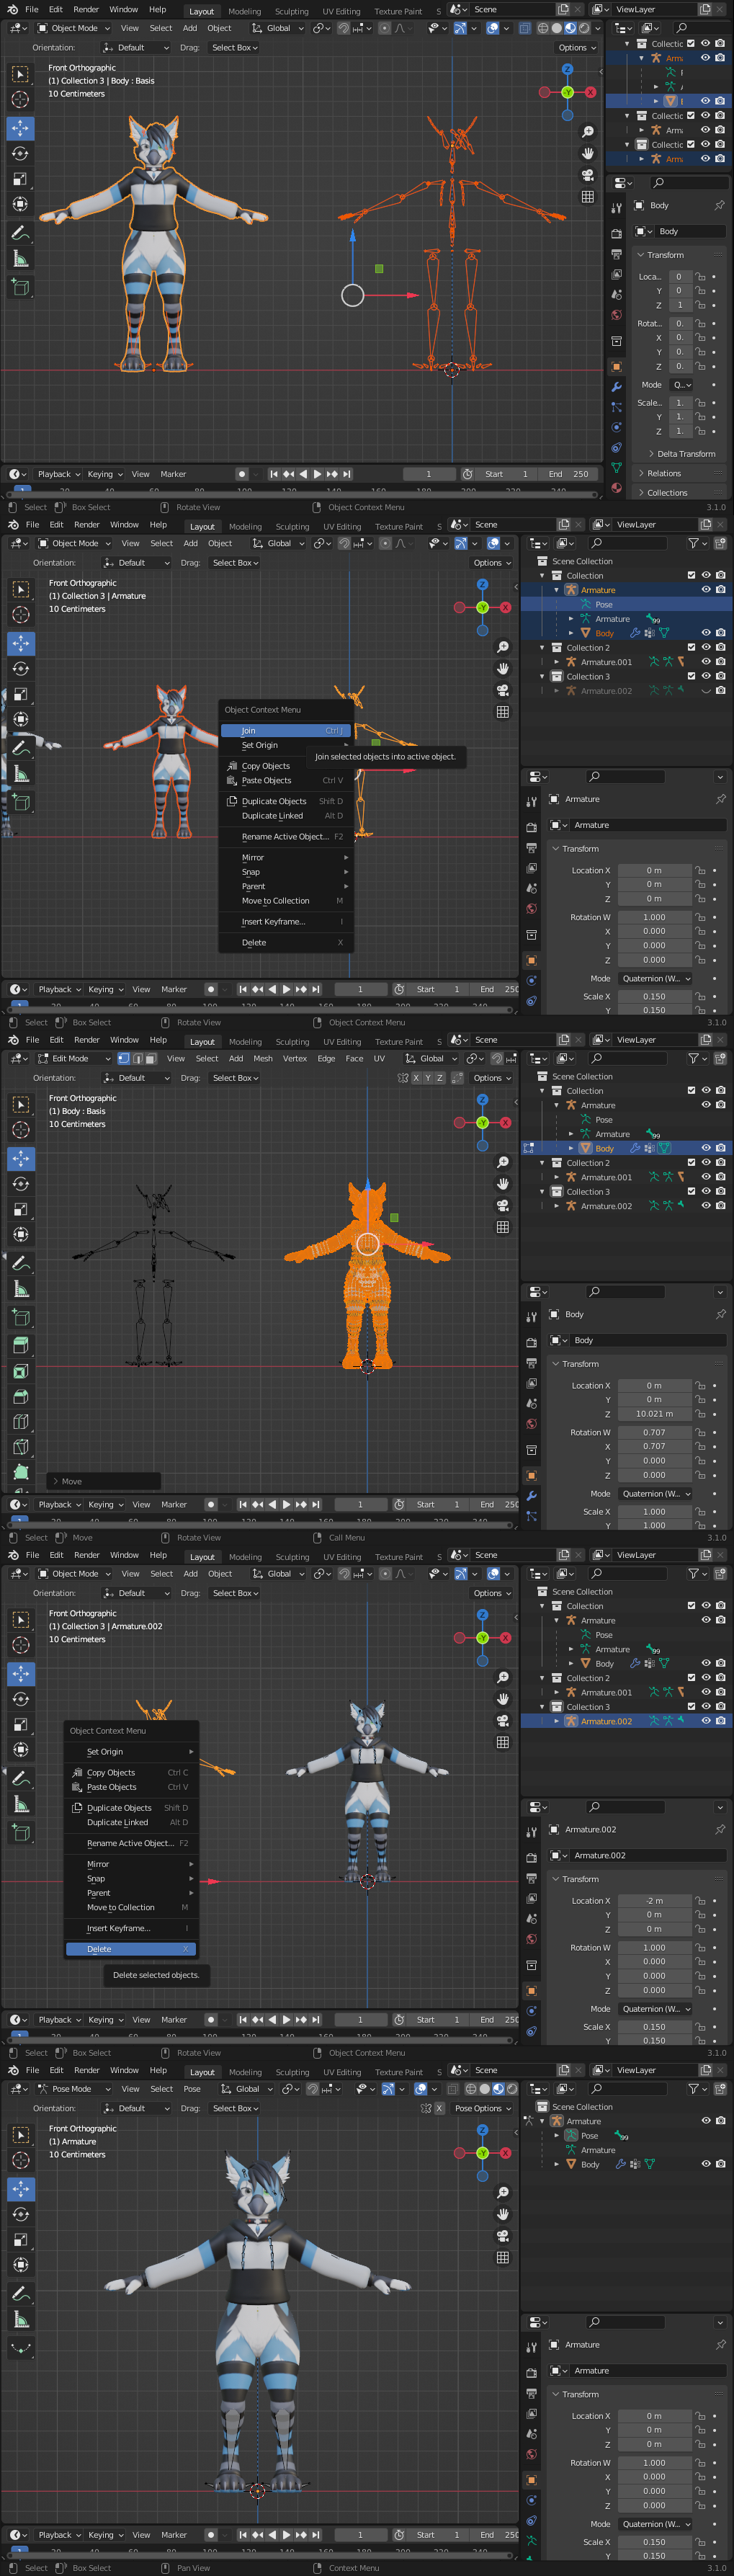Click Location Z 10.021 m field in Edit Mode window
The image size is (734, 2576).
tap(655, 1414)
